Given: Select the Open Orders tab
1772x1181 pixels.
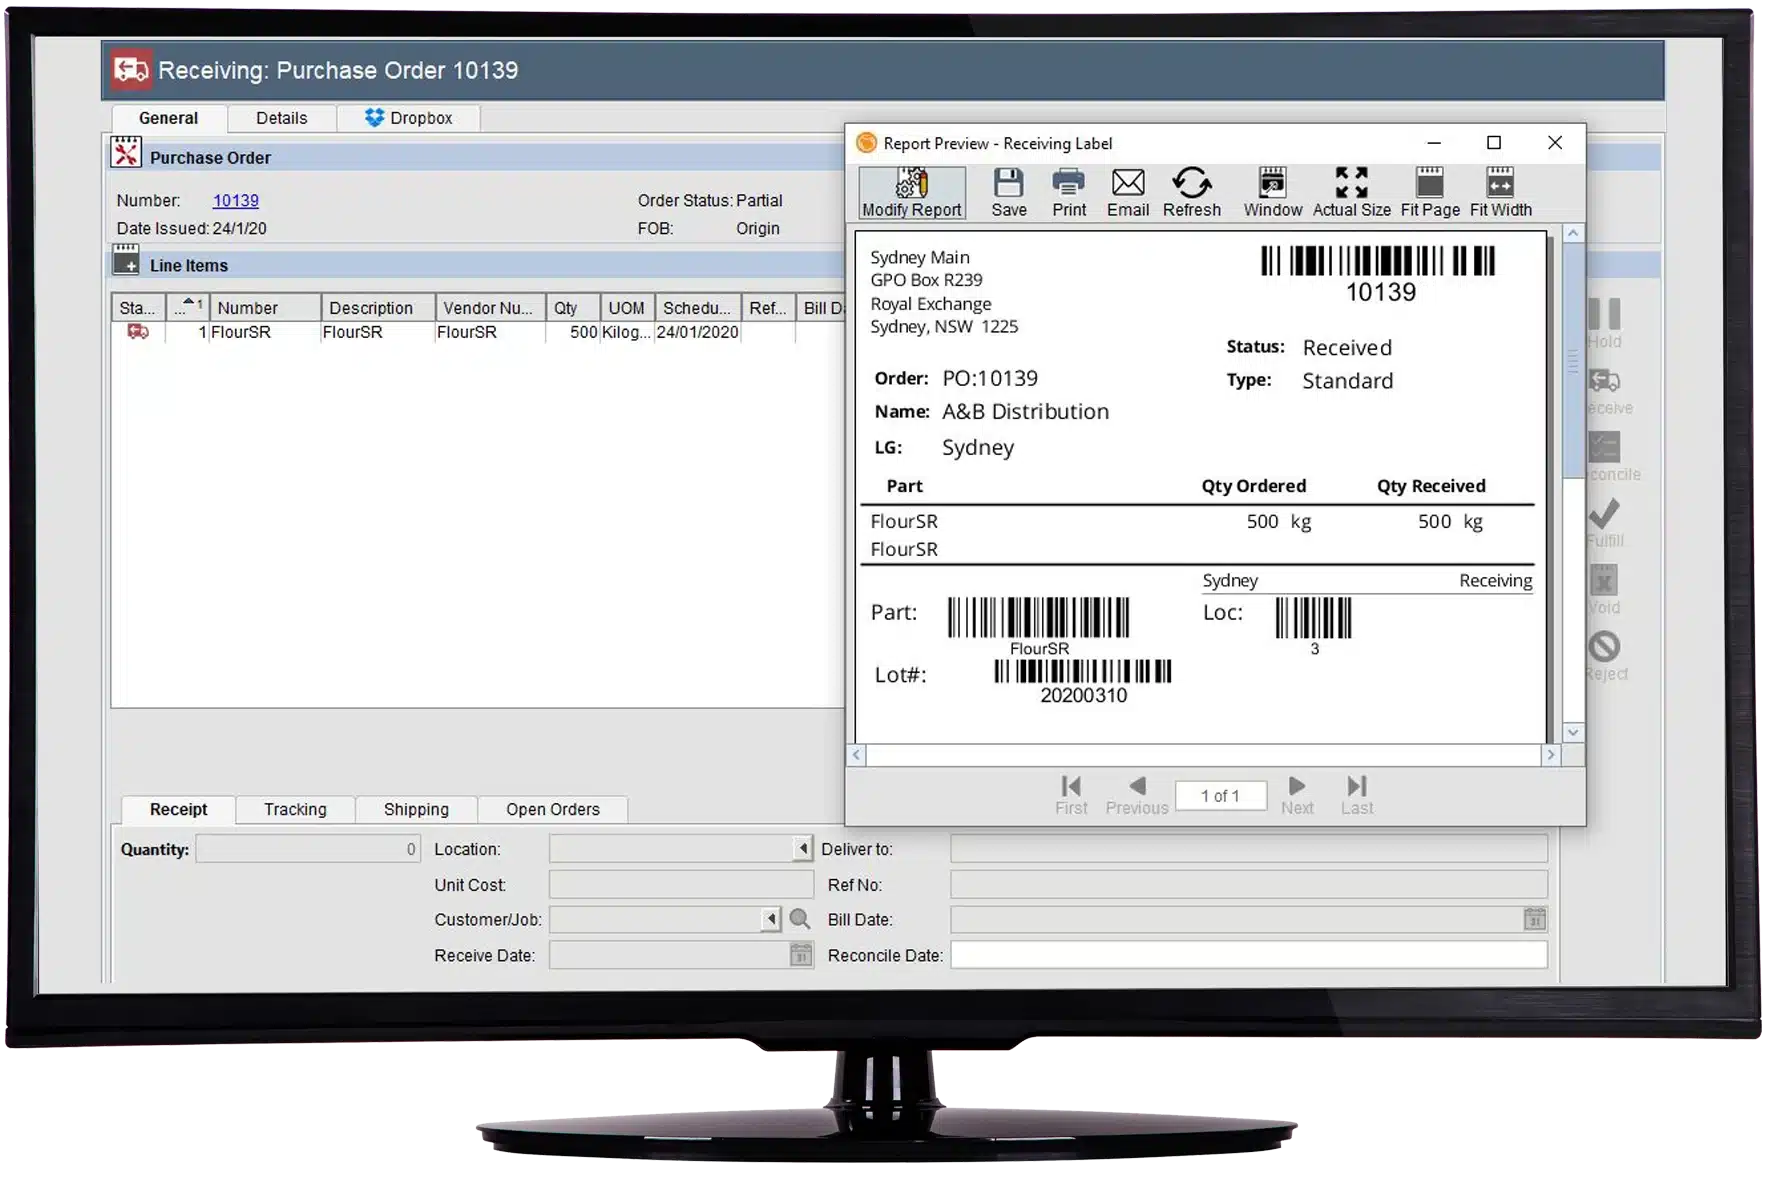Looking at the screenshot, I should 553,809.
